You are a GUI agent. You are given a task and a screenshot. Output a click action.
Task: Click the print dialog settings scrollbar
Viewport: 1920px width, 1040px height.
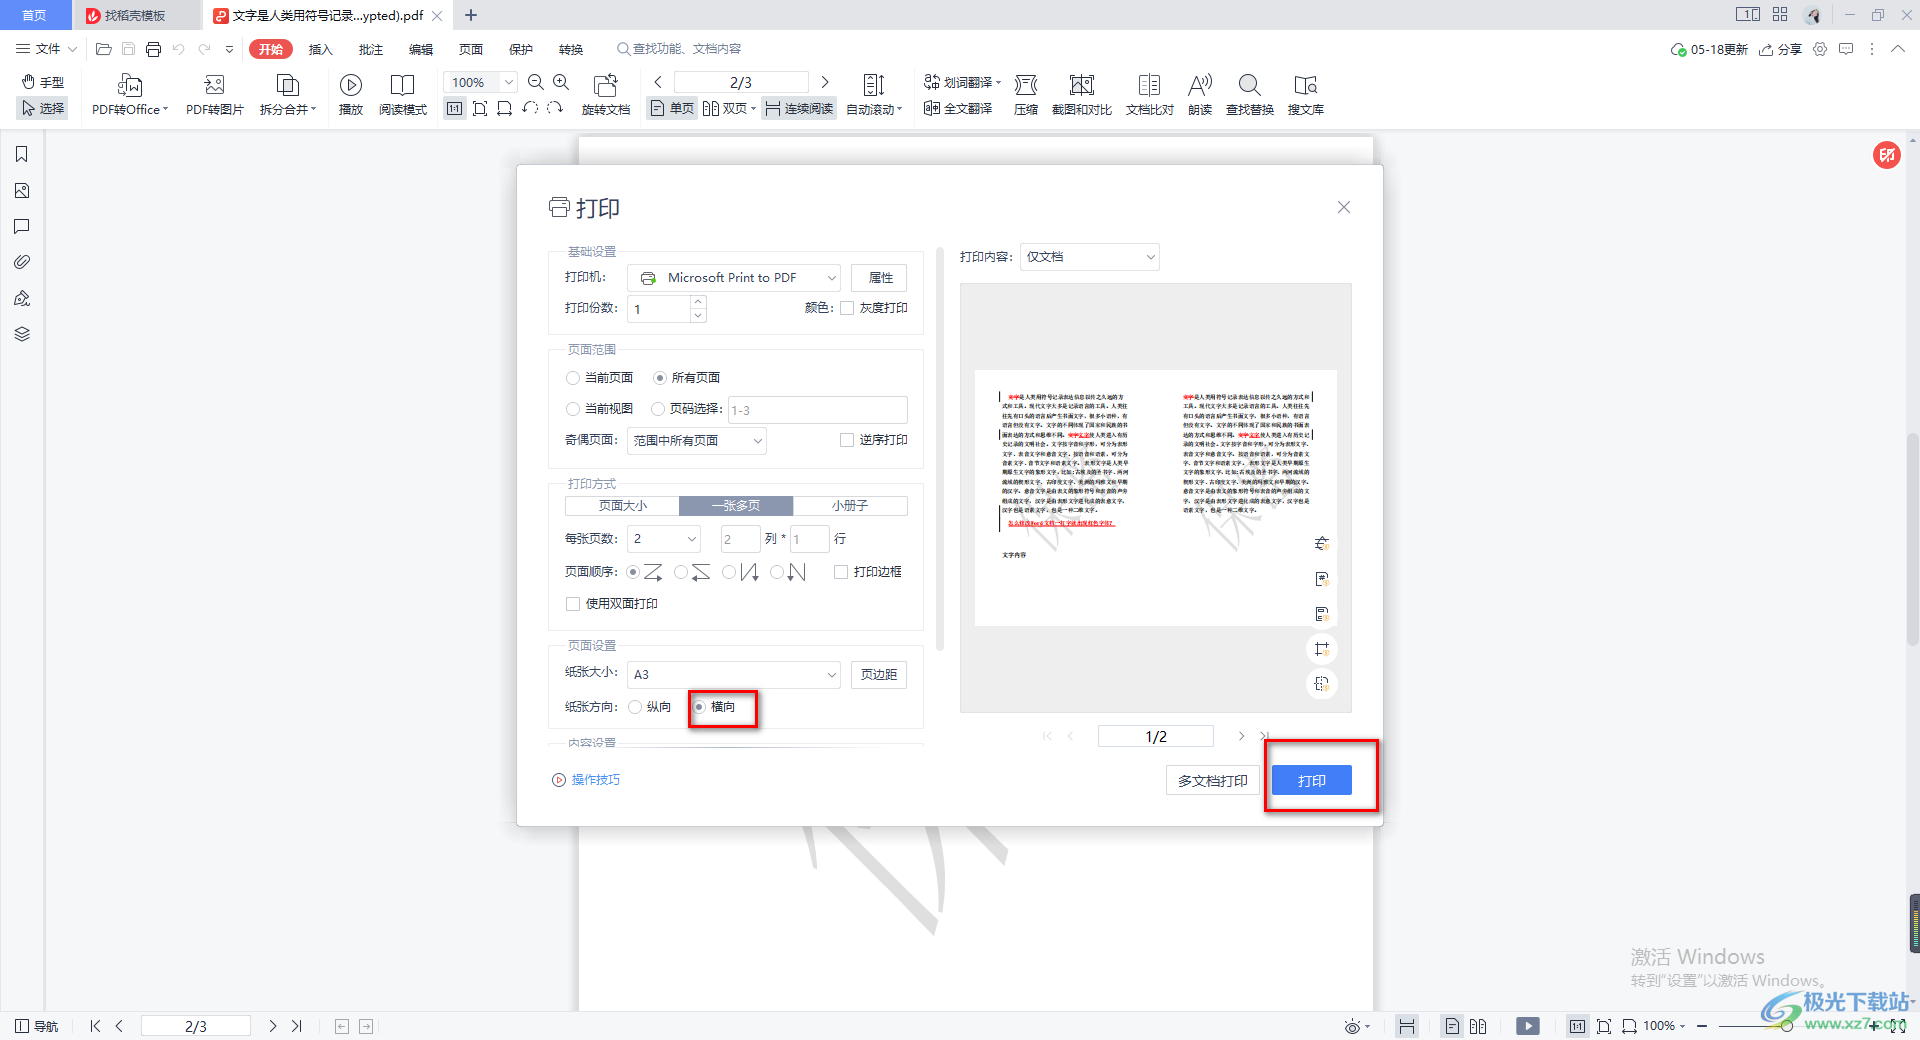[939, 450]
